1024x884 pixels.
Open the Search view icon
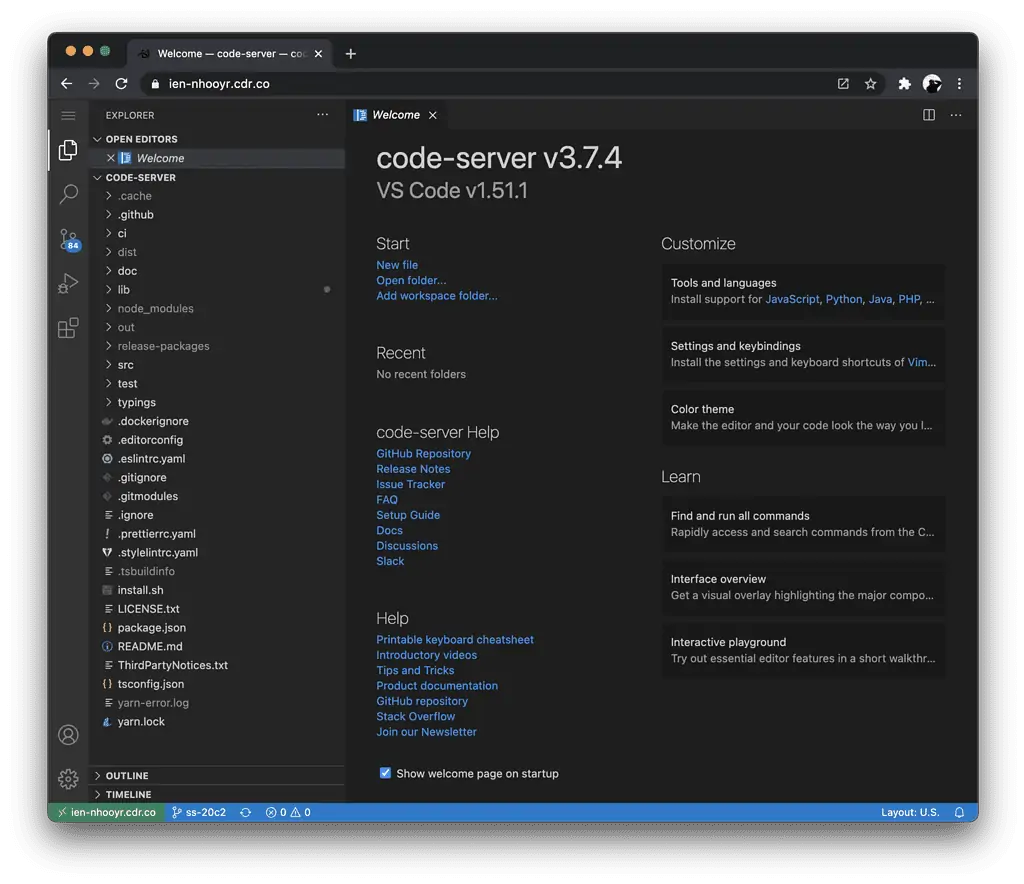68,194
